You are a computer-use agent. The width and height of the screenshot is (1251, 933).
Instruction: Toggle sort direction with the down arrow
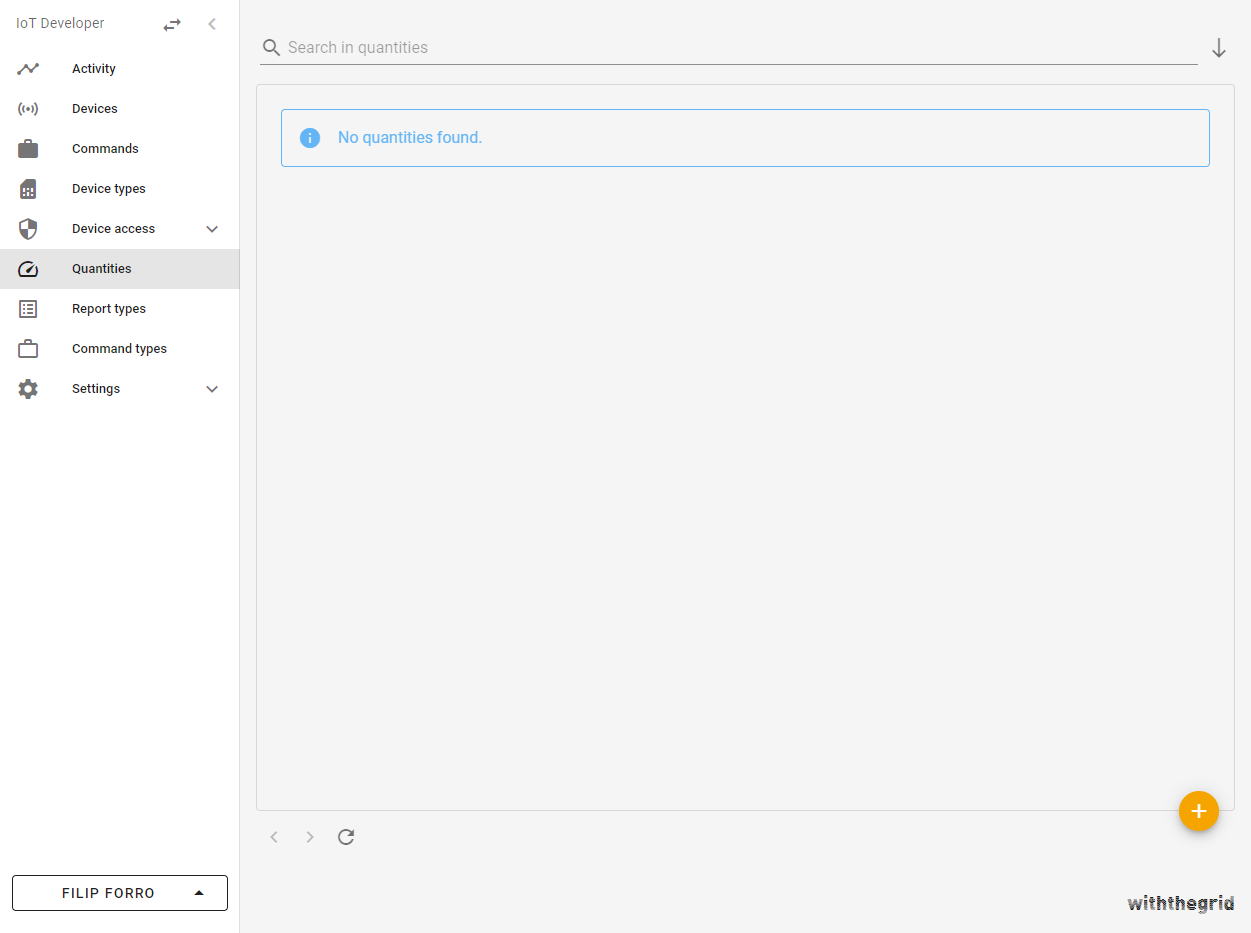coord(1218,48)
